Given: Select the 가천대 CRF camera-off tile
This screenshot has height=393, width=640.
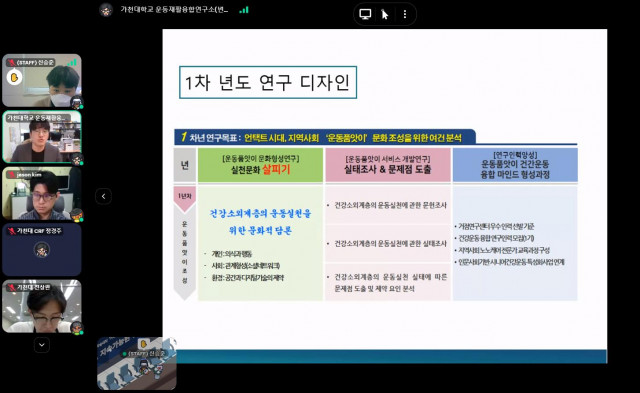Looking at the screenshot, I should pos(42,249).
